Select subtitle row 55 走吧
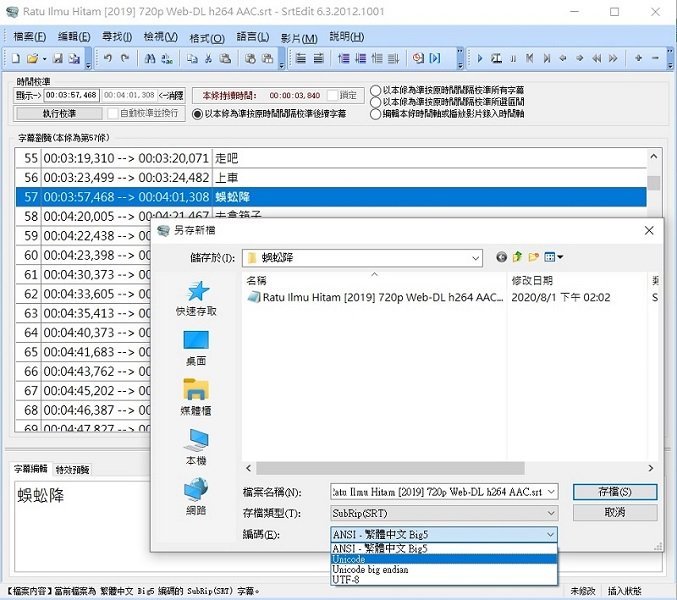Screen dimensions: 677x600 click(331, 158)
